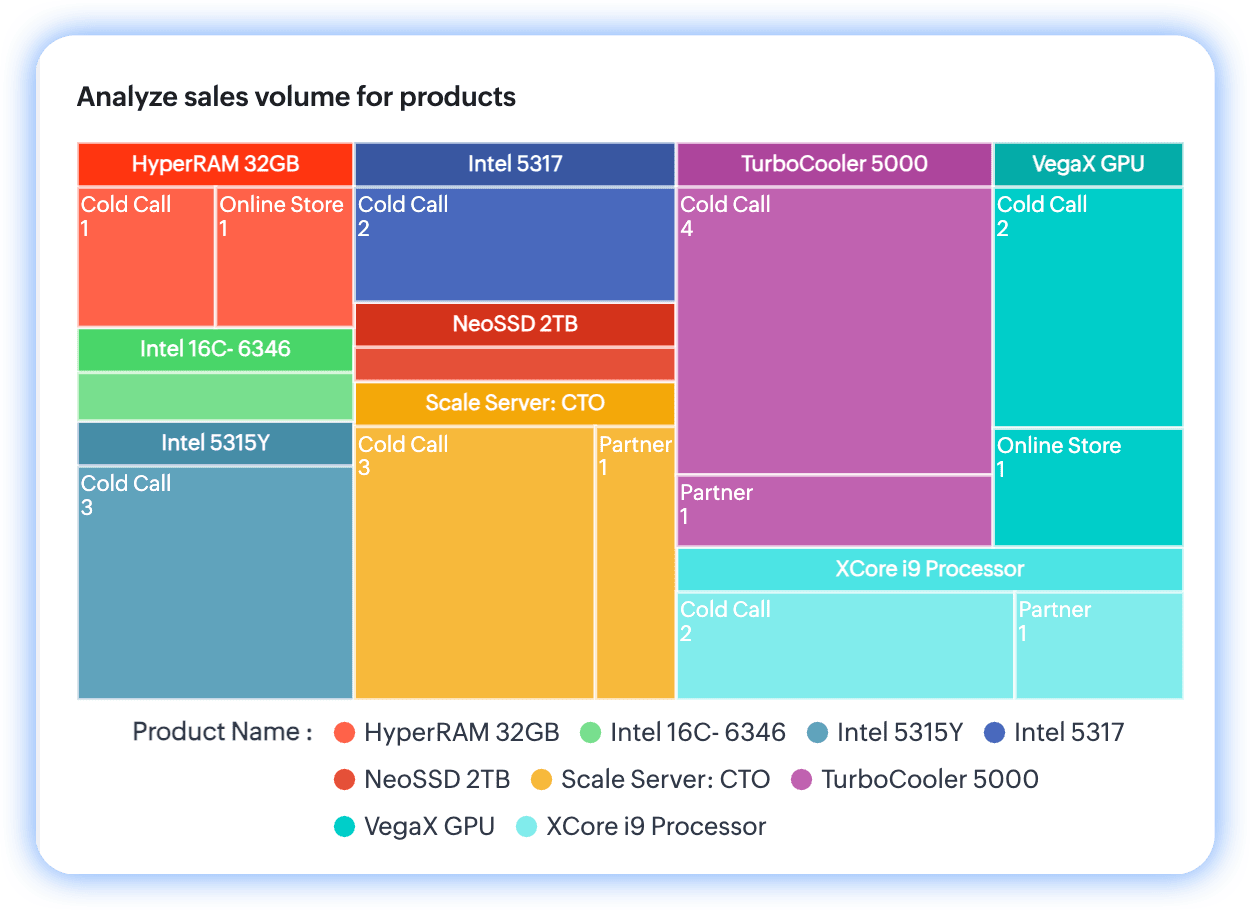This screenshot has width=1250, height=910.
Task: Select the XCore i9 Processor treemap header
Action: pyautogui.click(x=930, y=570)
